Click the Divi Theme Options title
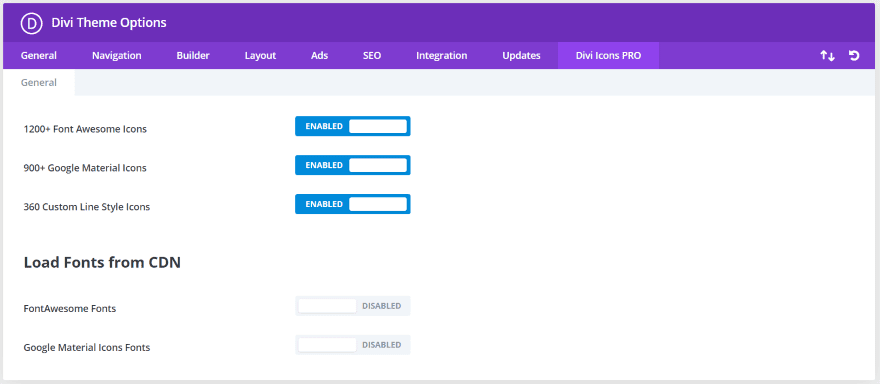This screenshot has height=384, width=880. (109, 22)
